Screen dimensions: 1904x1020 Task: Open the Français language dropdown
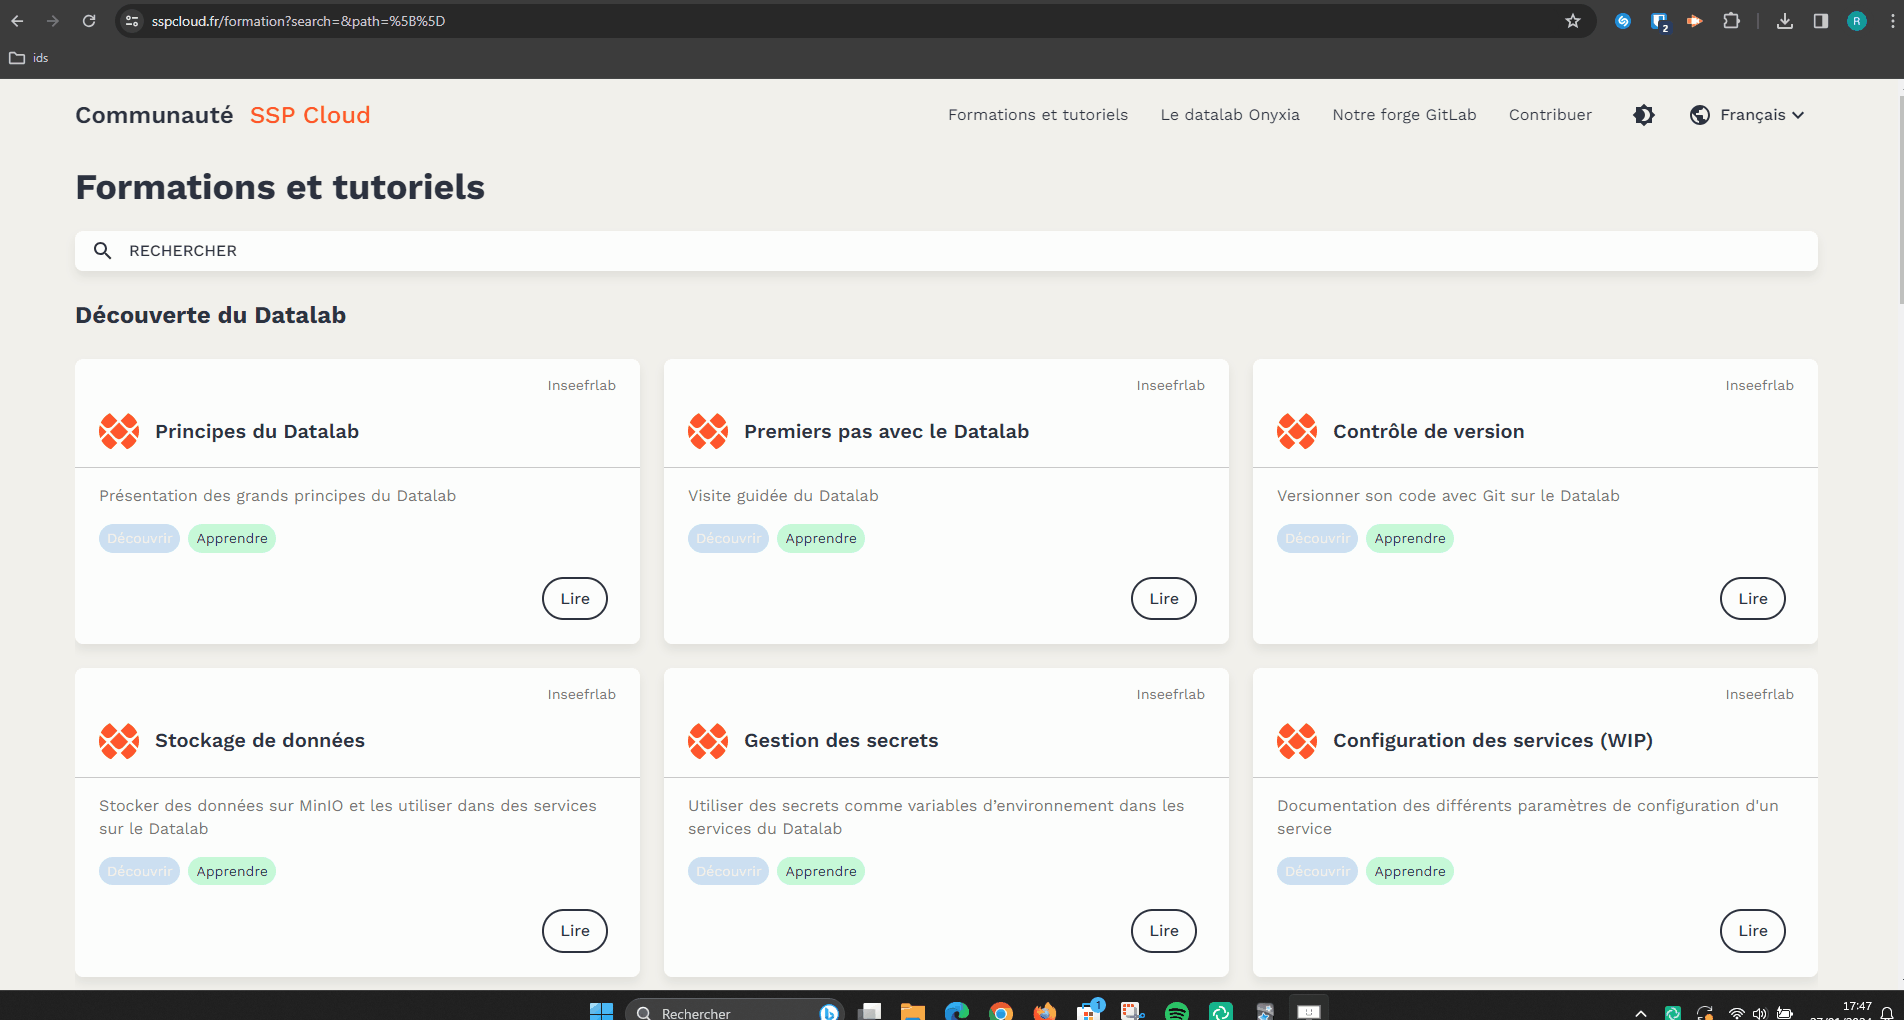point(1762,115)
